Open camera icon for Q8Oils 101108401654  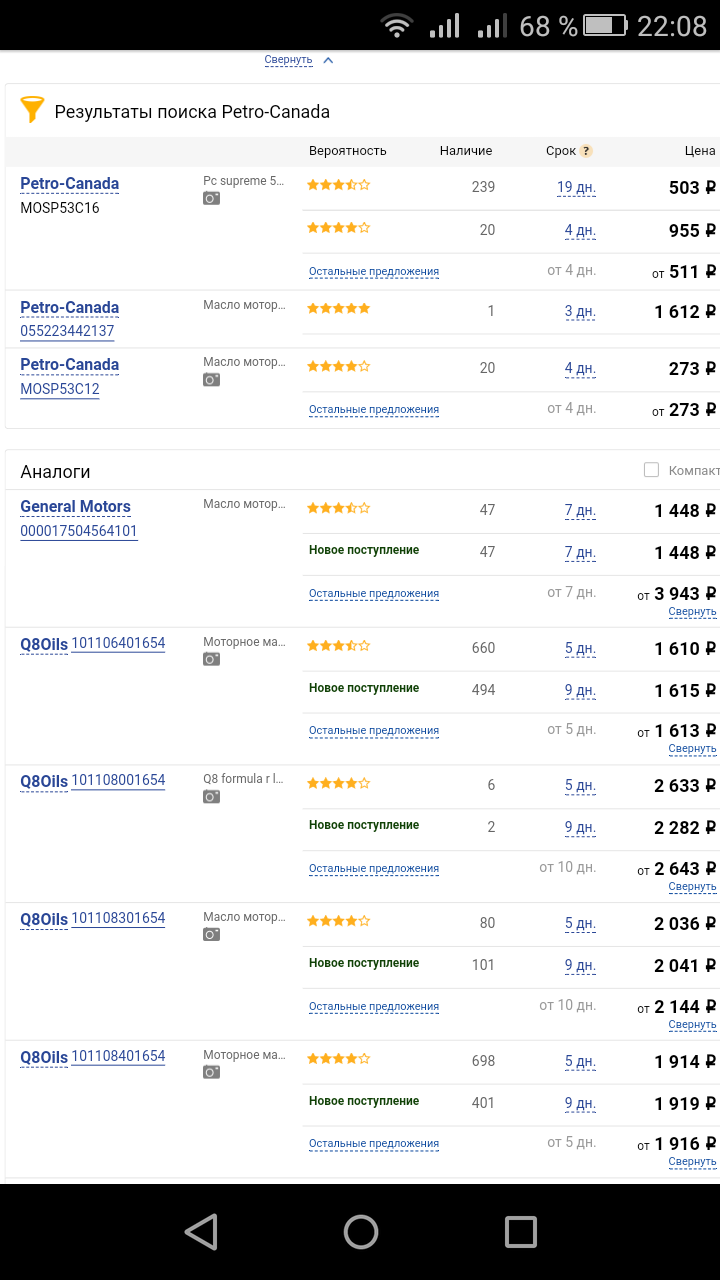click(x=211, y=1073)
